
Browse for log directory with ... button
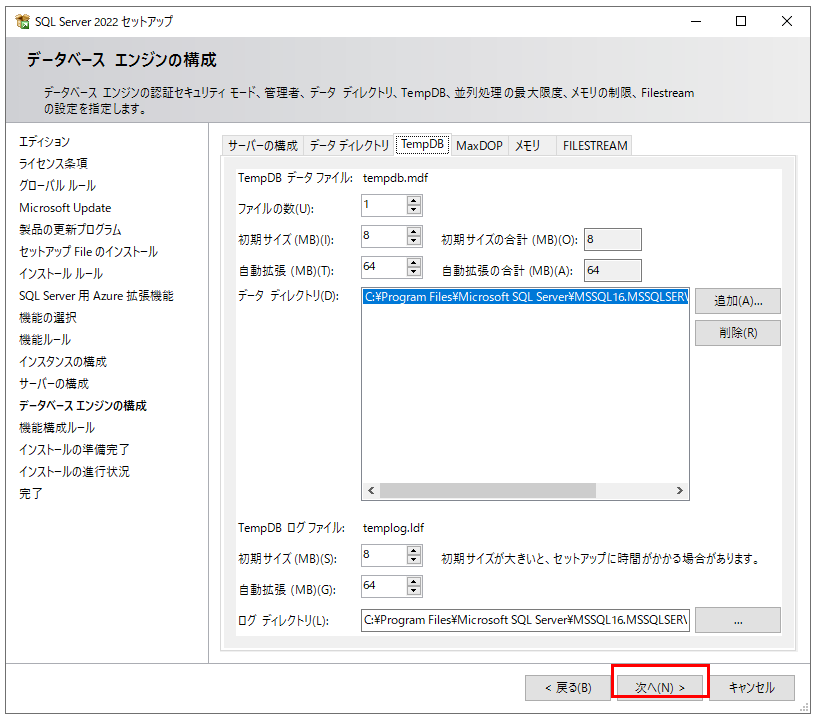(x=738, y=621)
